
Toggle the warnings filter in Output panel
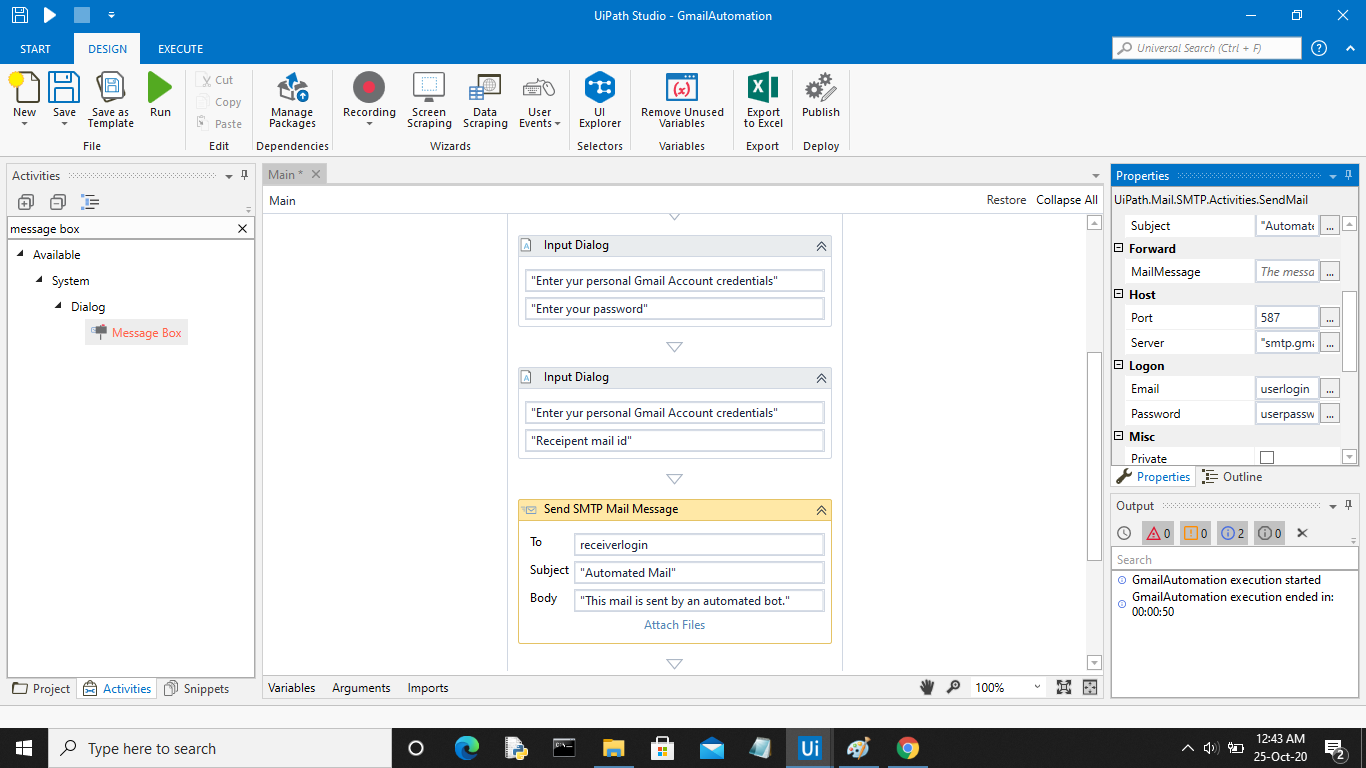[1195, 533]
